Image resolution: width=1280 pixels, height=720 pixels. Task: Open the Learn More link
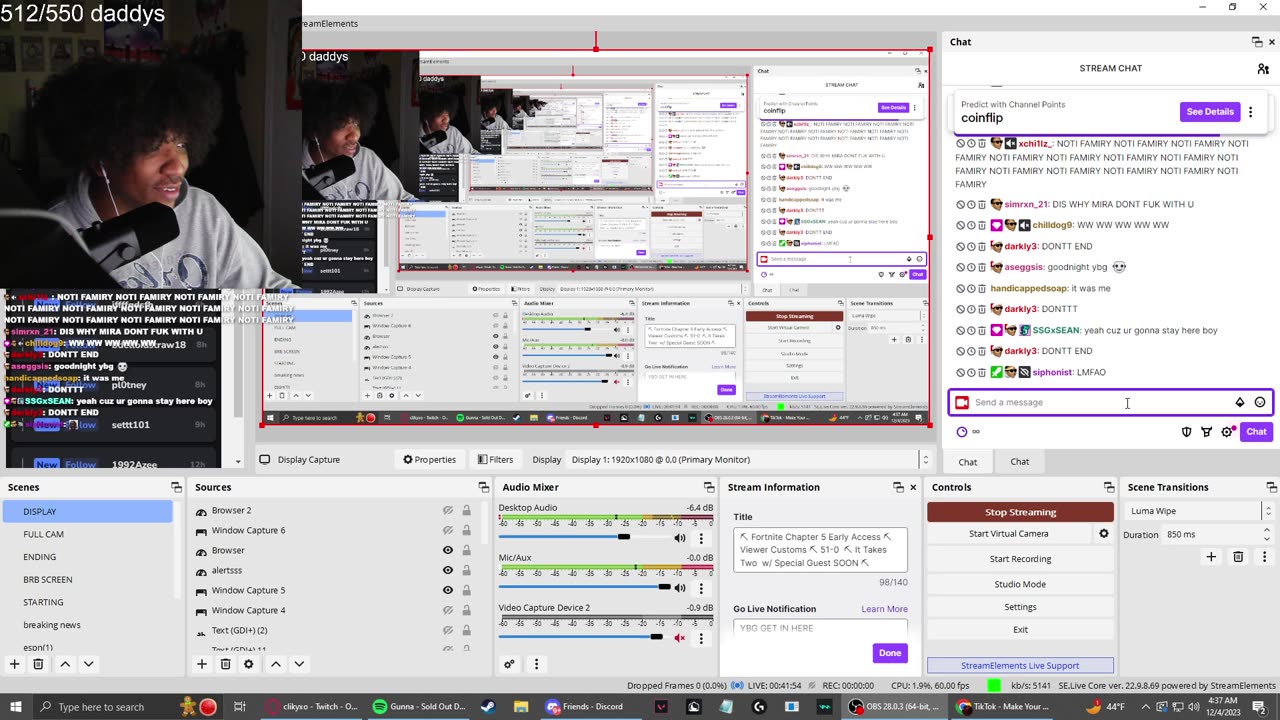coord(884,609)
